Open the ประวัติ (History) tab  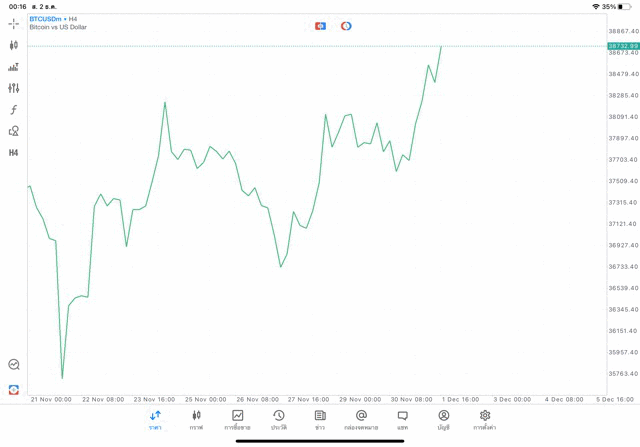click(279, 420)
